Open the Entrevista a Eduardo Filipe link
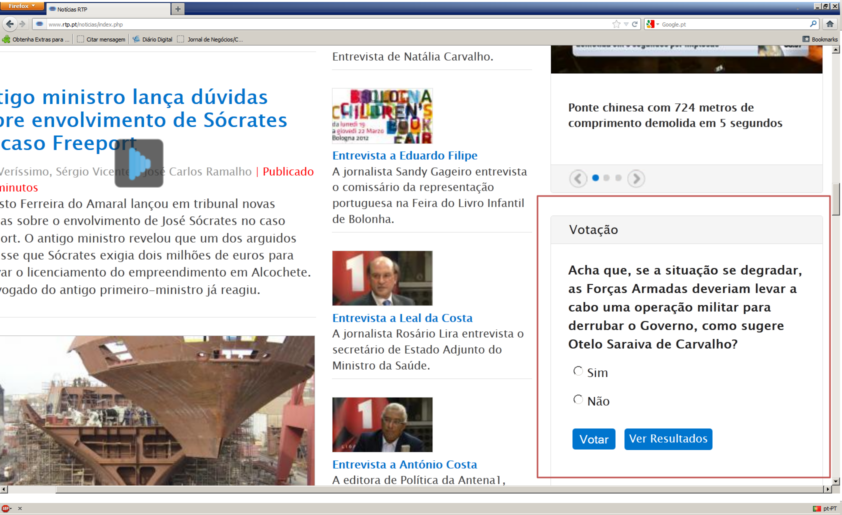842x515 pixels. [404, 156]
